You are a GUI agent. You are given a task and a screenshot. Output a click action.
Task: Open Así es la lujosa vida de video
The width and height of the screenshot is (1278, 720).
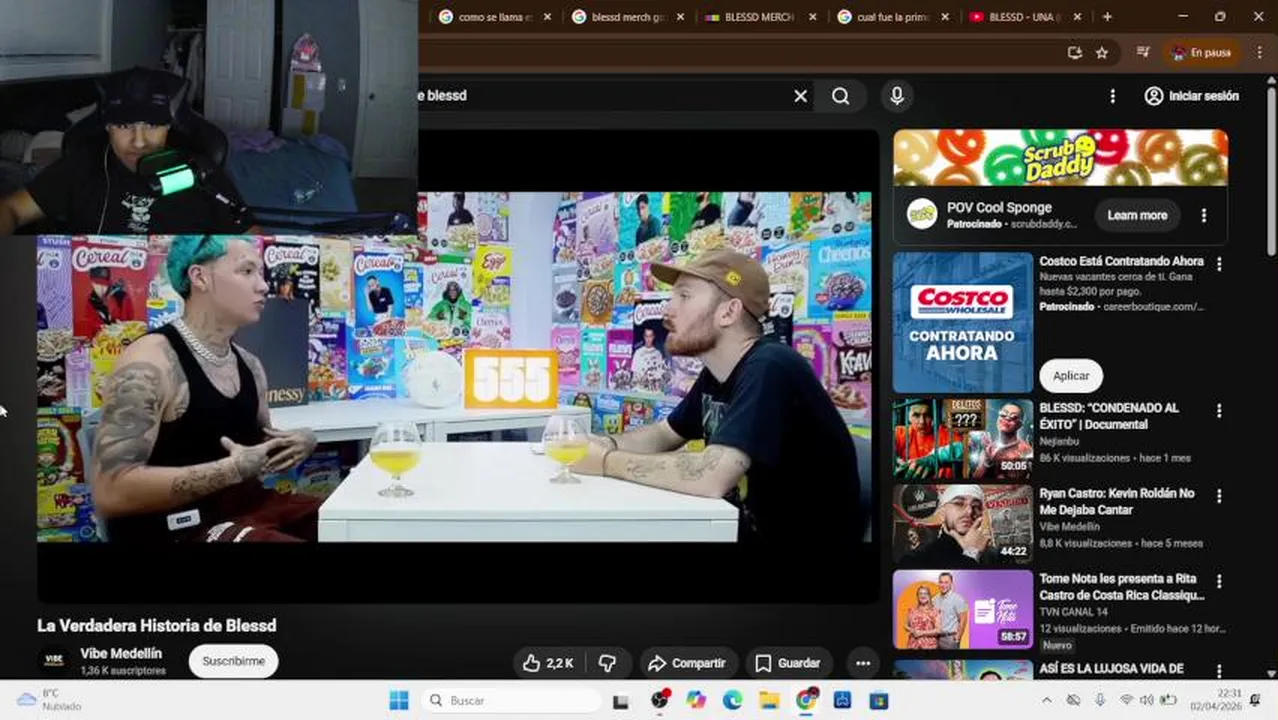tap(1111, 669)
